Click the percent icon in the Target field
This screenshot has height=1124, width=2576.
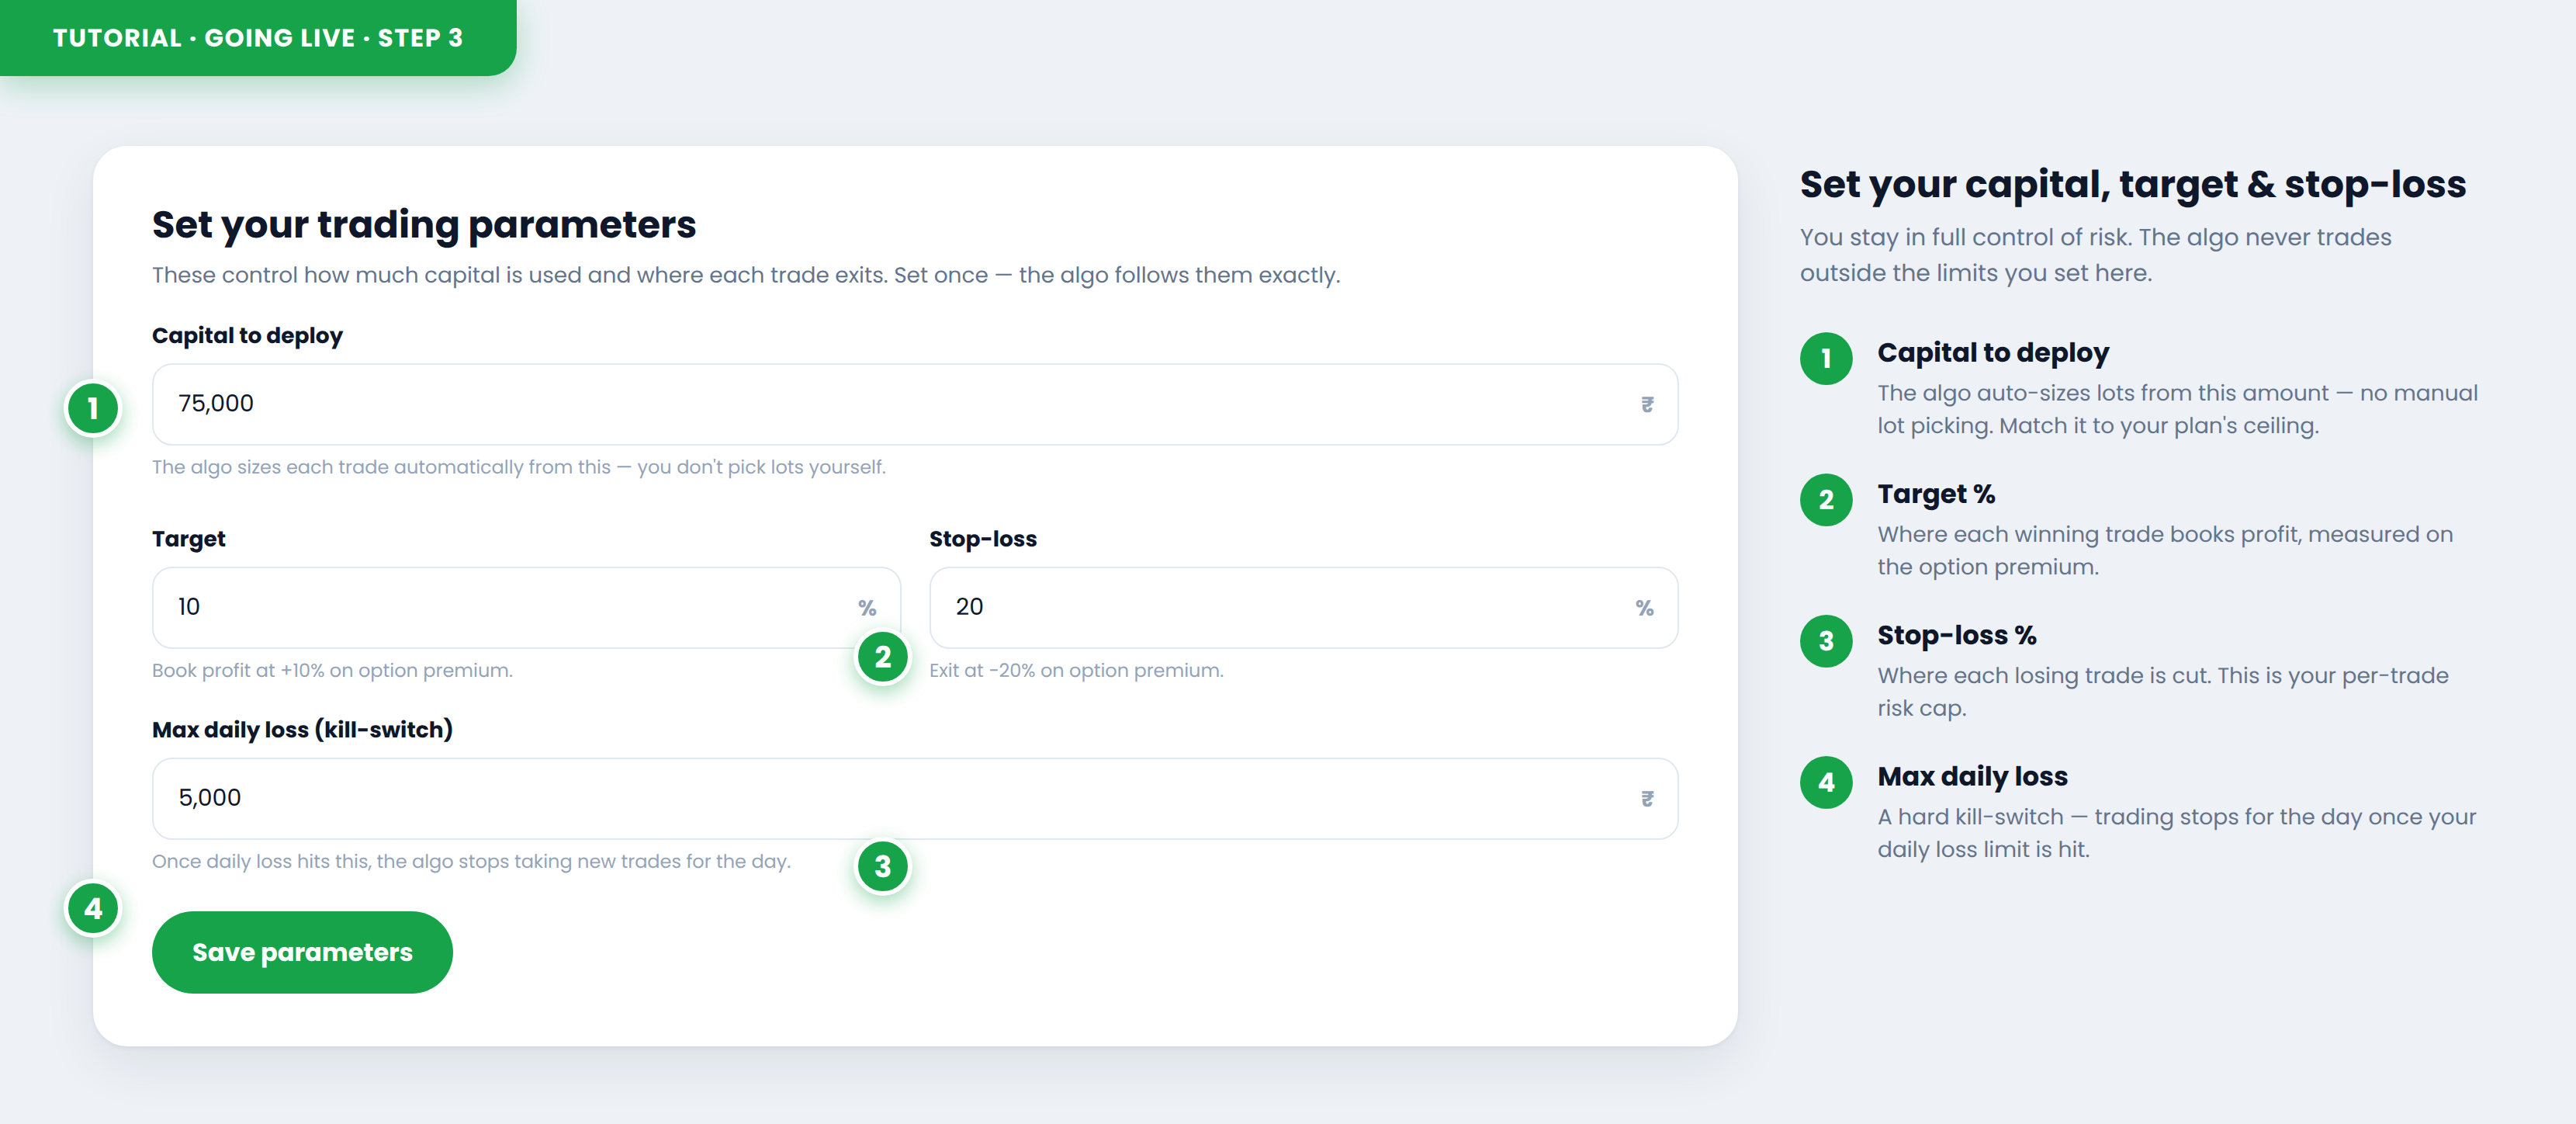867,608
